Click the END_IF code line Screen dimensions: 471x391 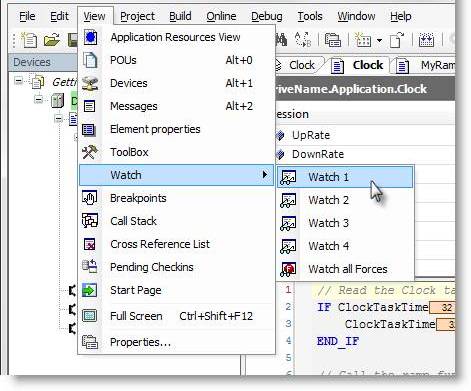[x=338, y=341]
